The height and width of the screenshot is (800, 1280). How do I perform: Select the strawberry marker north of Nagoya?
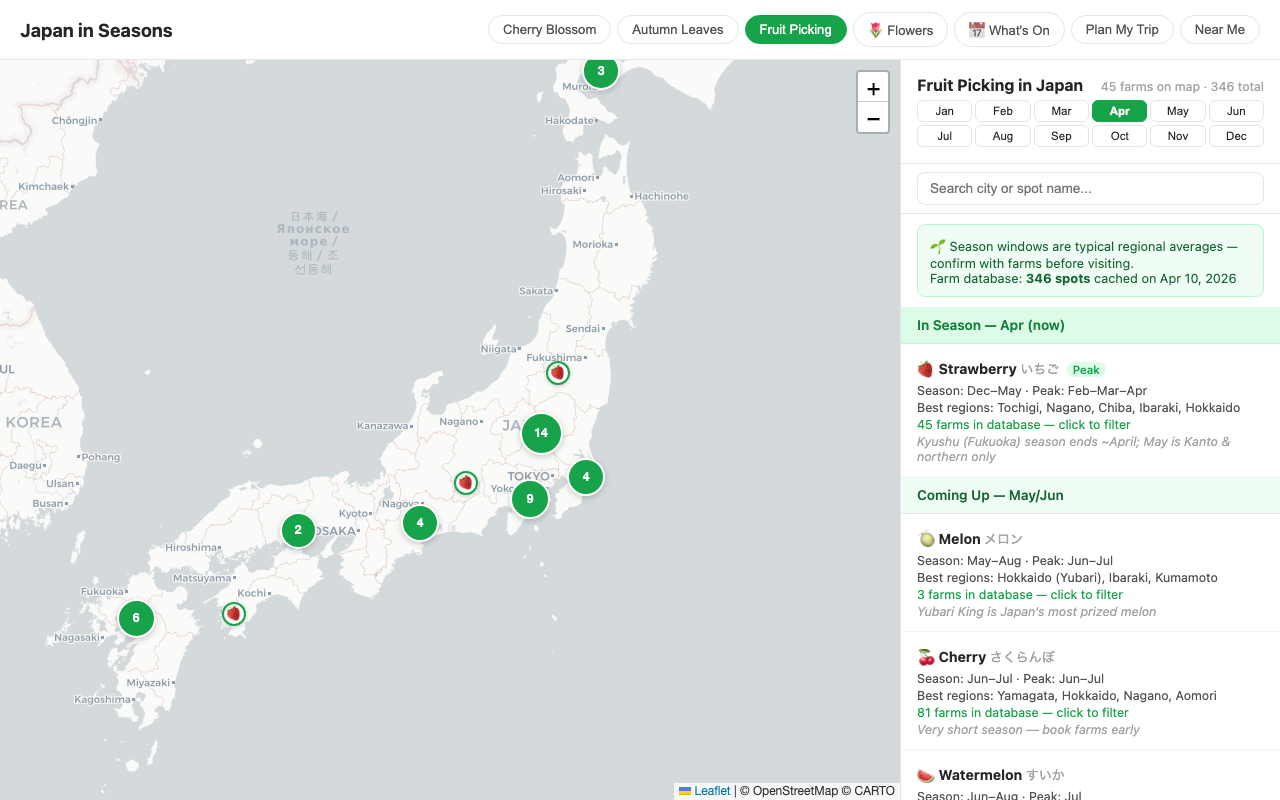pyautogui.click(x=466, y=483)
